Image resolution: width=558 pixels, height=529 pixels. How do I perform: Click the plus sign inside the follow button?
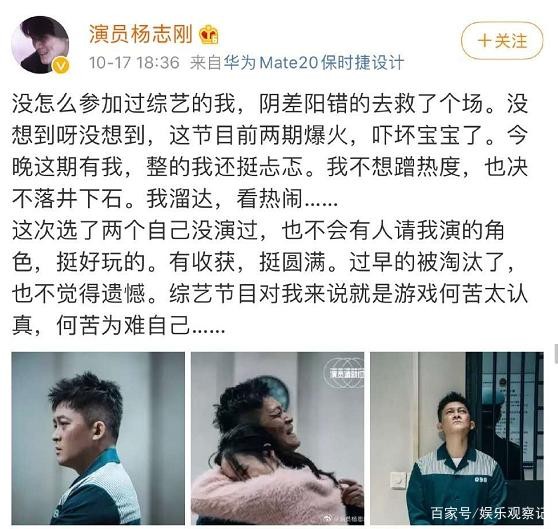484,41
